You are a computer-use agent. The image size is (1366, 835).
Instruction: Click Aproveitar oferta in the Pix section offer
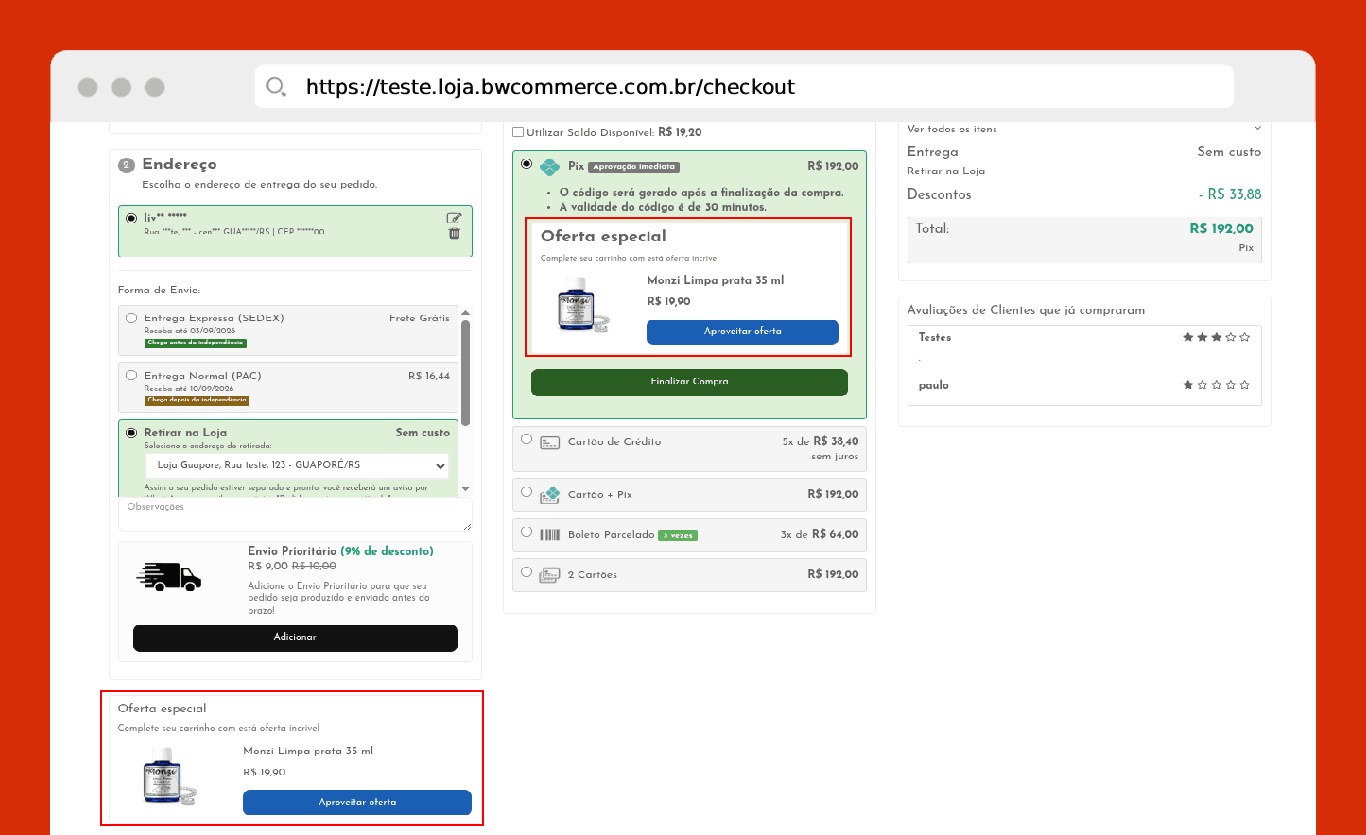743,332
